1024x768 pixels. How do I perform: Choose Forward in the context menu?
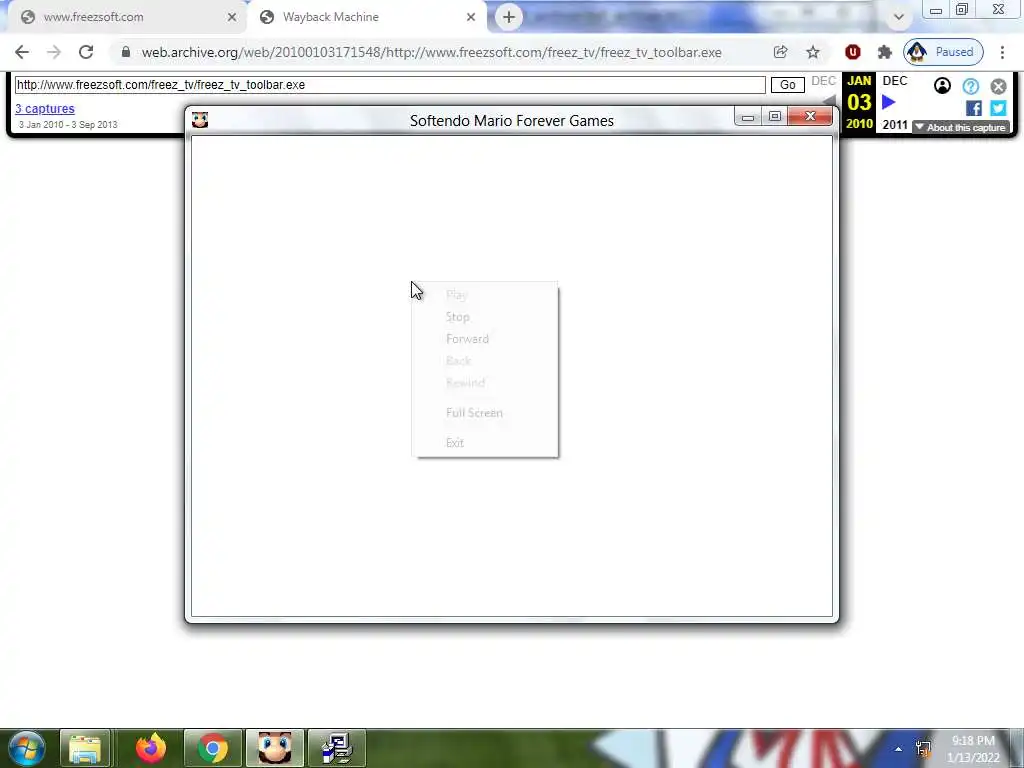pyautogui.click(x=485, y=339)
